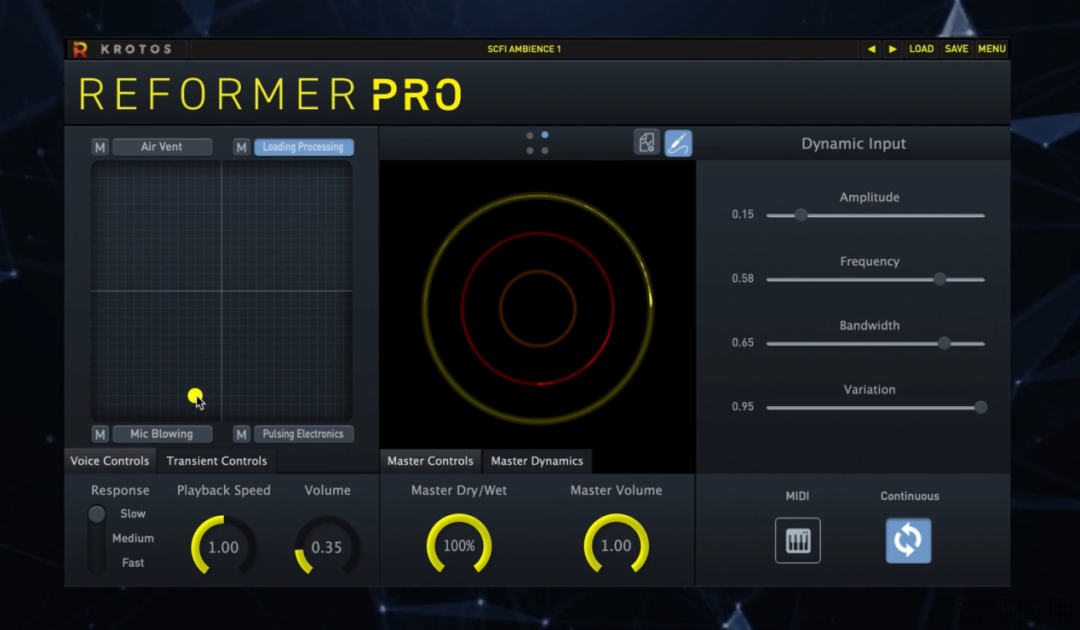Click SAVE preset button
The height and width of the screenshot is (630, 1080).
[x=956, y=49]
